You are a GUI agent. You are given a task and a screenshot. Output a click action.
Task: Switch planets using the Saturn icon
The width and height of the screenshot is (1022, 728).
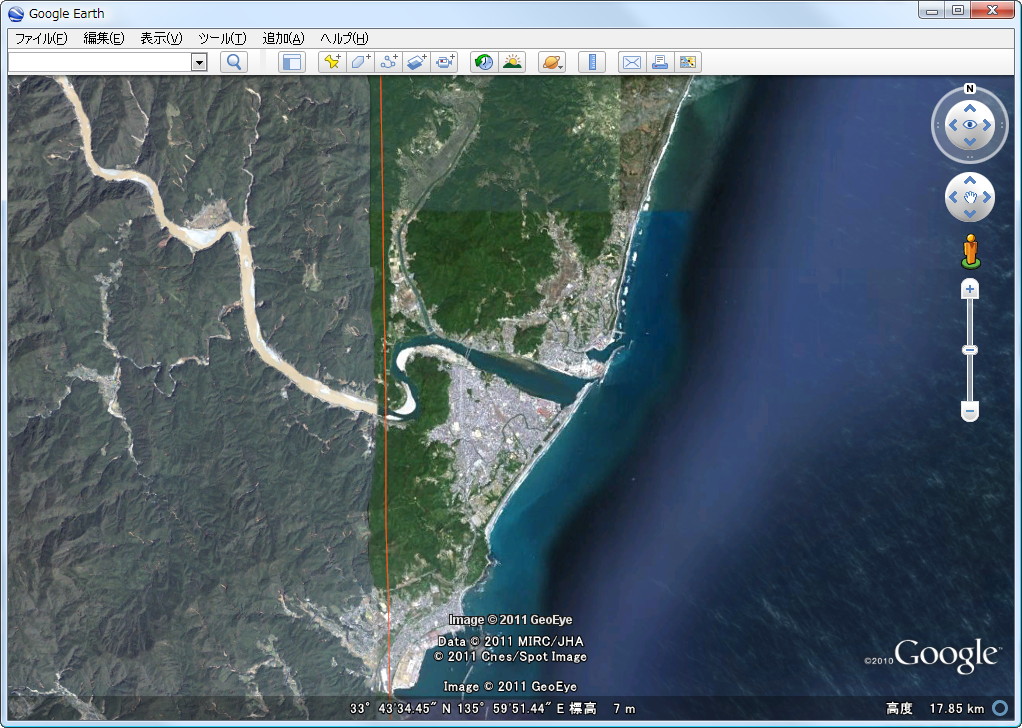552,62
